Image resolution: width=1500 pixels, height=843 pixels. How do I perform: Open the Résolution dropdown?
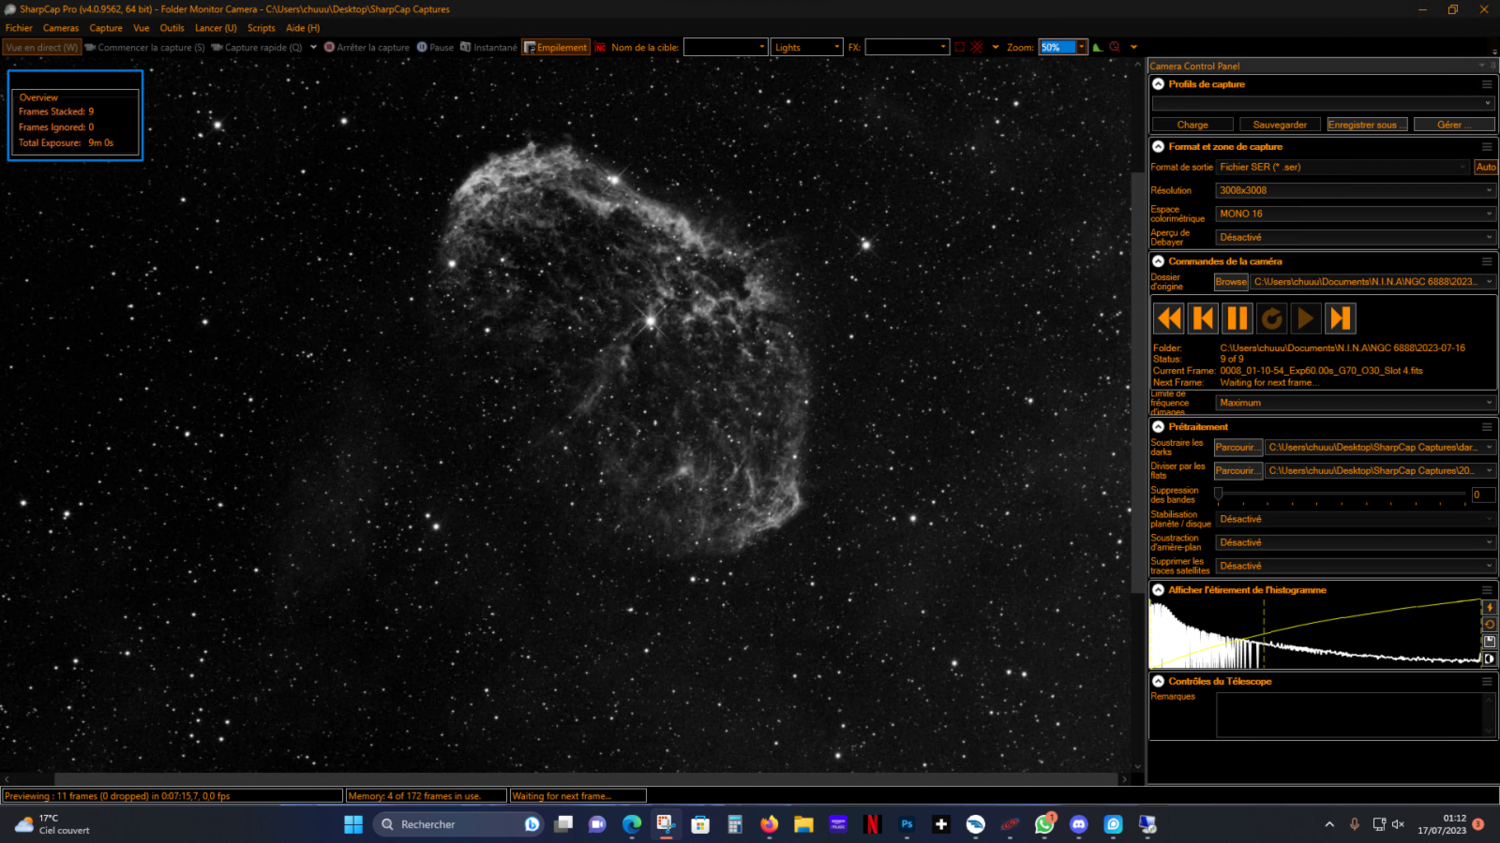point(1355,190)
